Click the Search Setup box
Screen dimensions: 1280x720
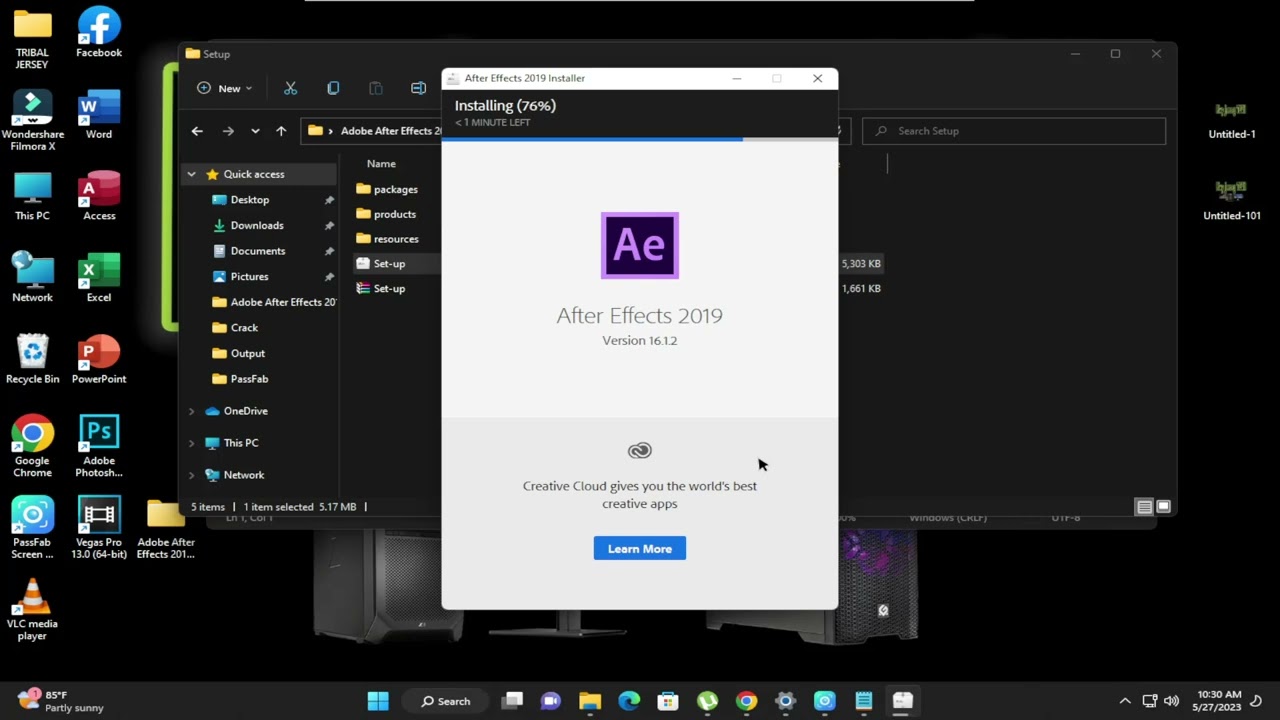click(x=1014, y=131)
